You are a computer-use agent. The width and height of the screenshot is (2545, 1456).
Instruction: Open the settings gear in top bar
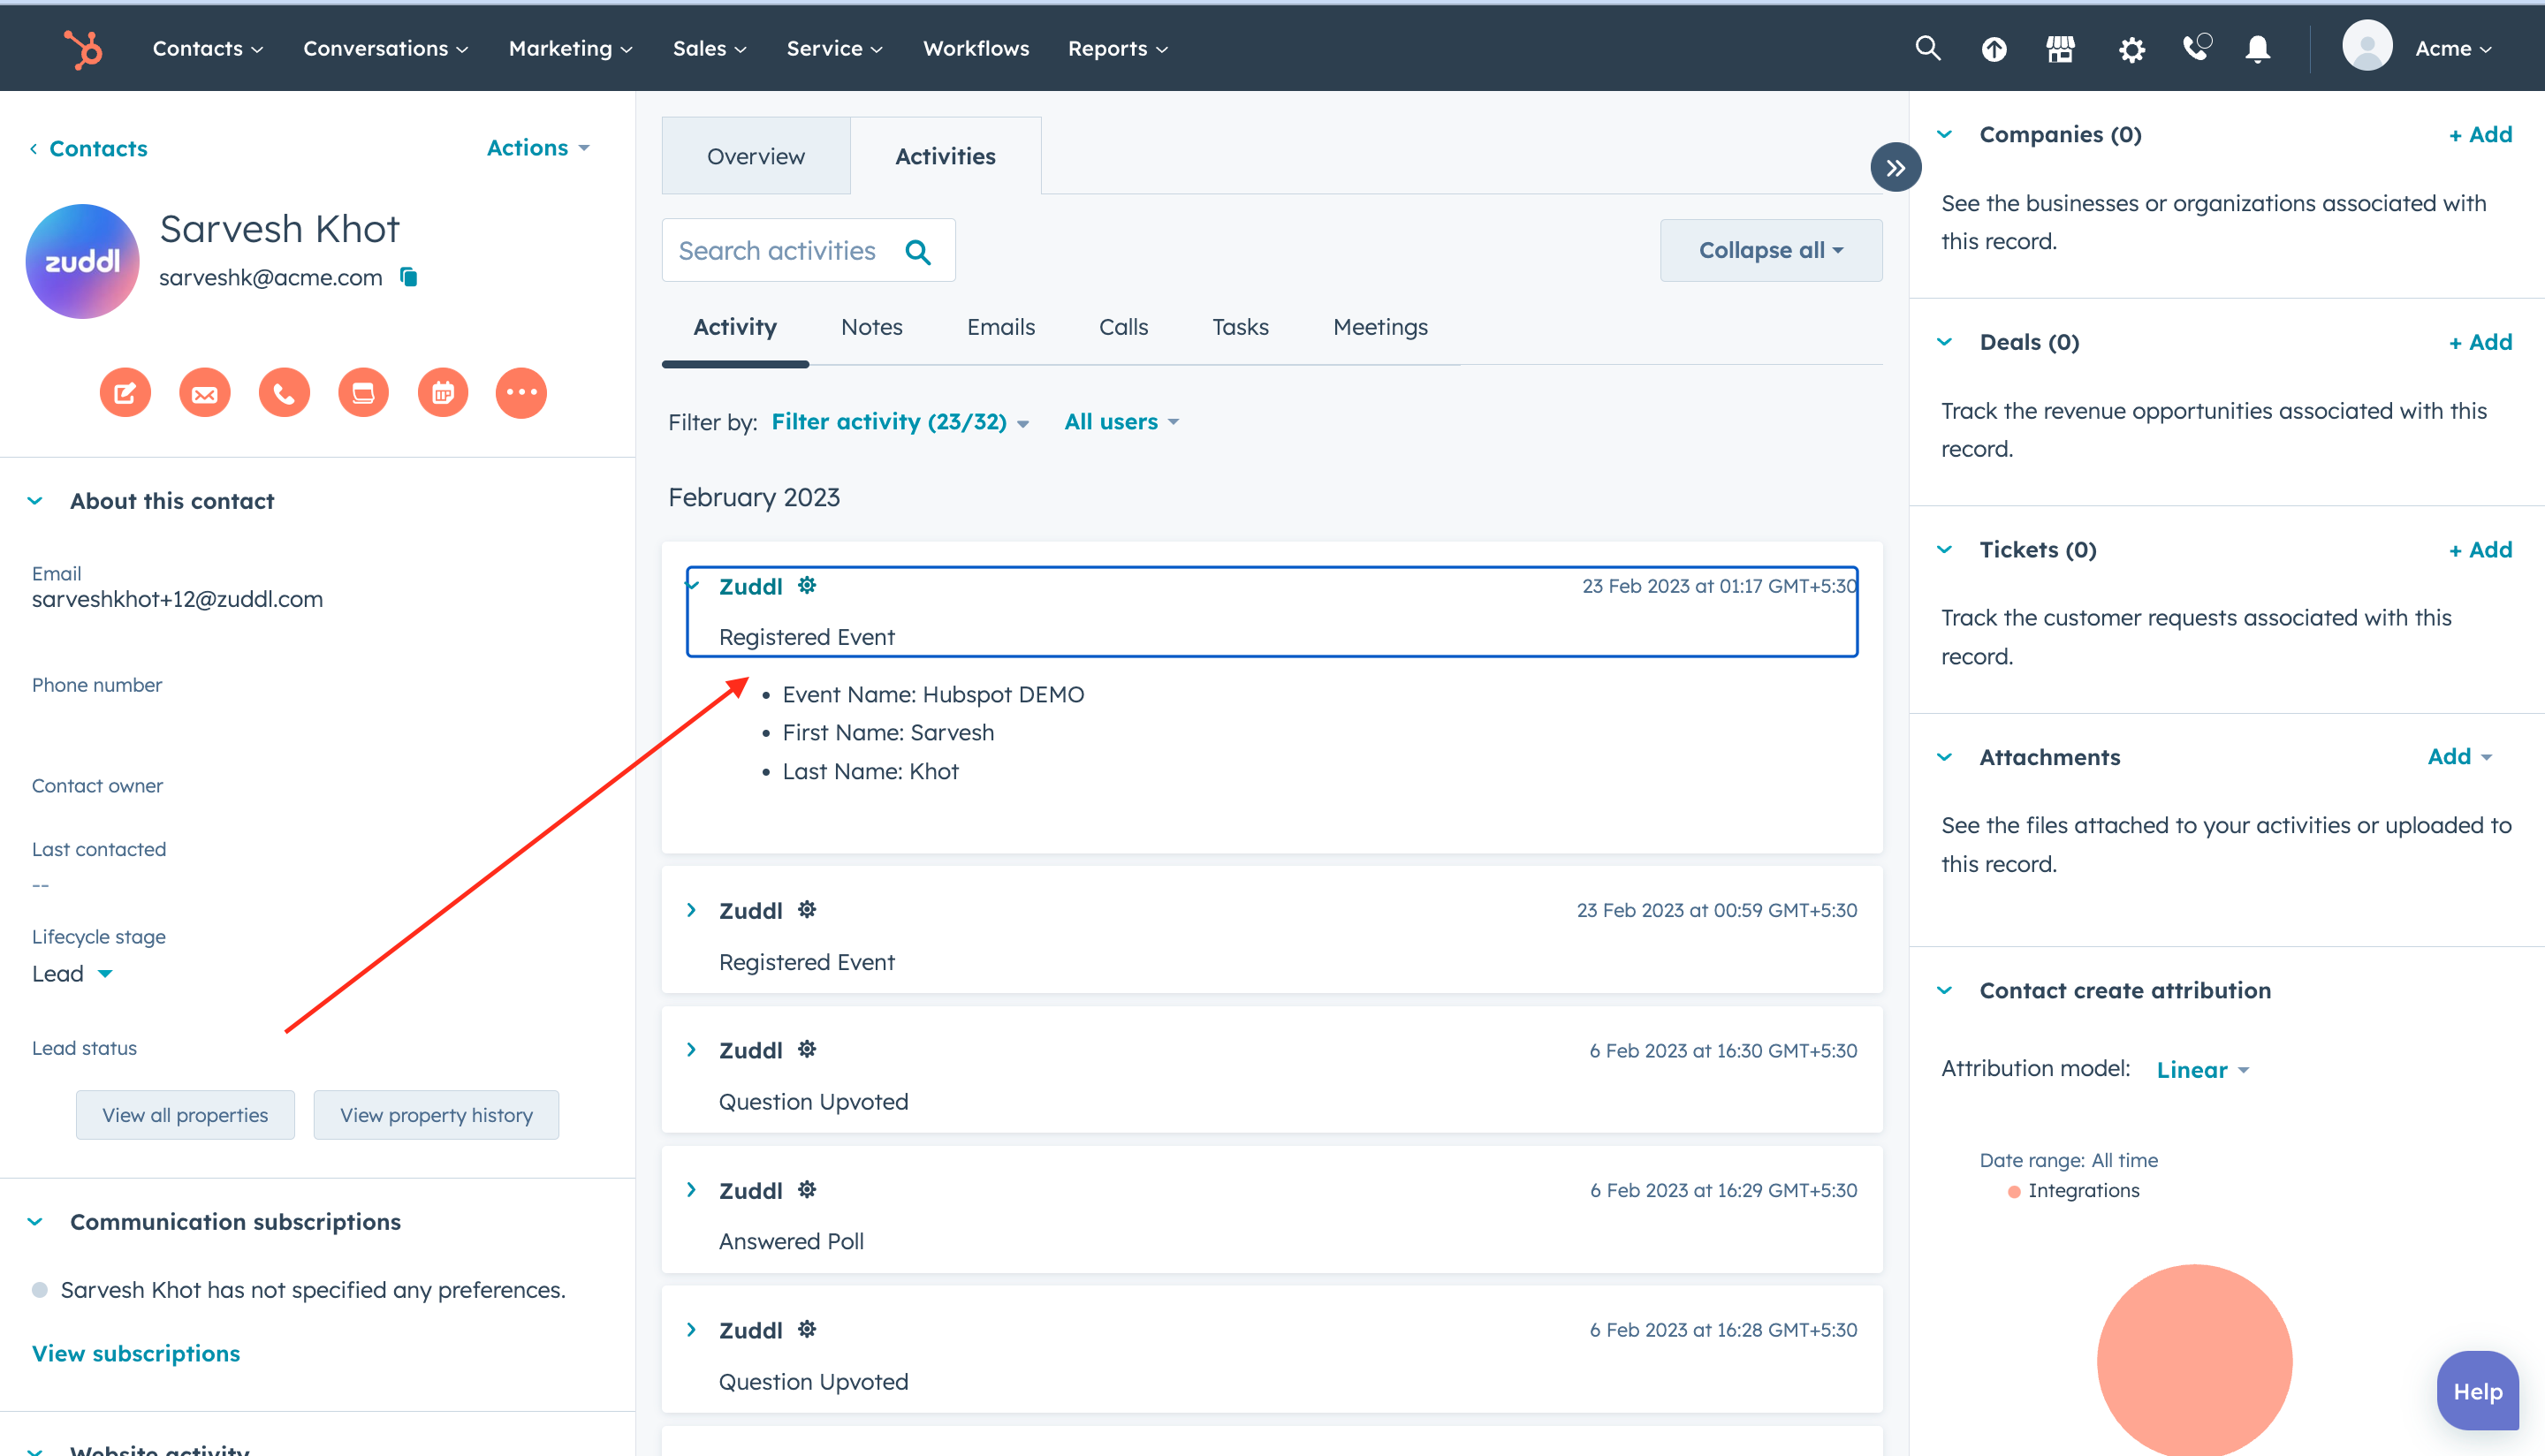[x=2131, y=48]
